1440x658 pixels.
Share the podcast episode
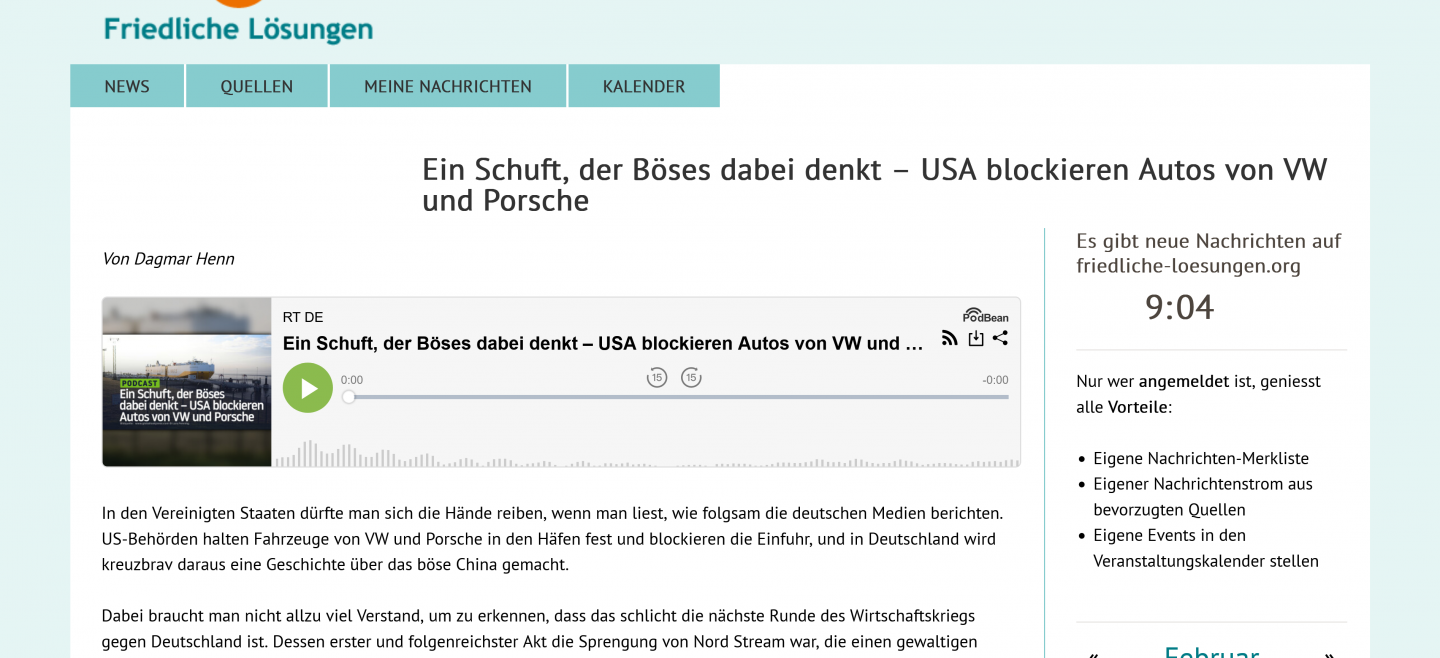(1000, 338)
